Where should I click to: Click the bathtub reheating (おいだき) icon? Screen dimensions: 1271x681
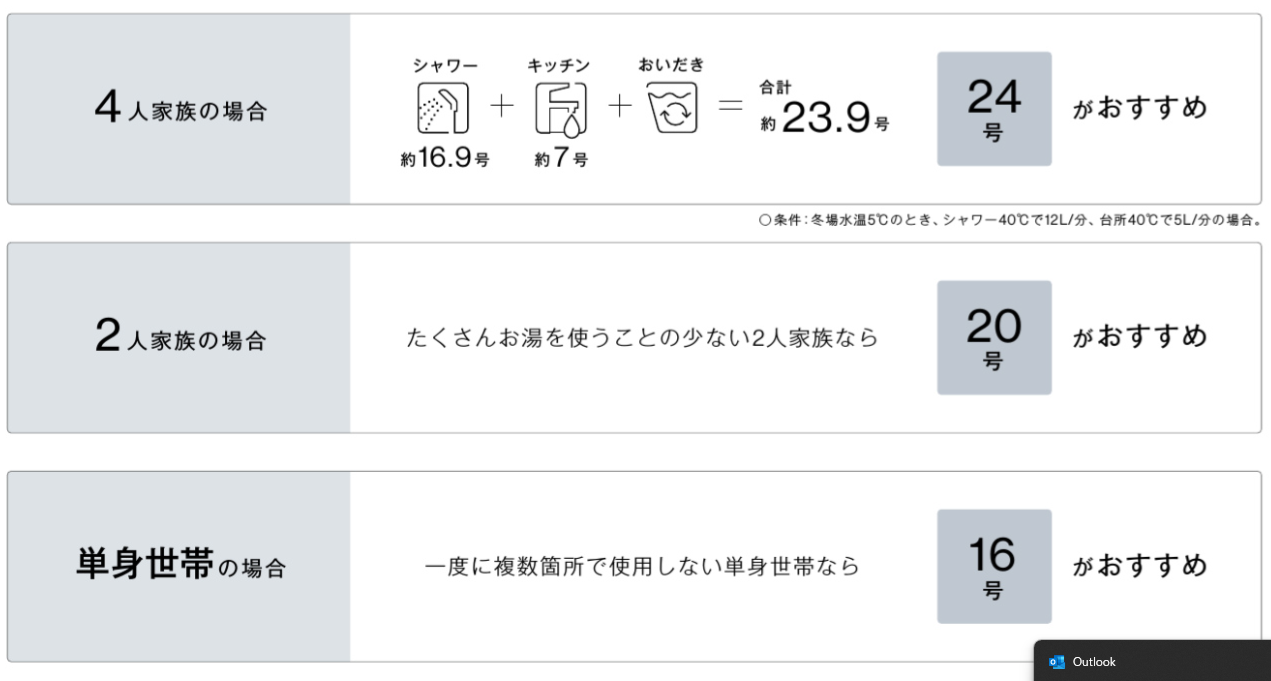coord(672,109)
